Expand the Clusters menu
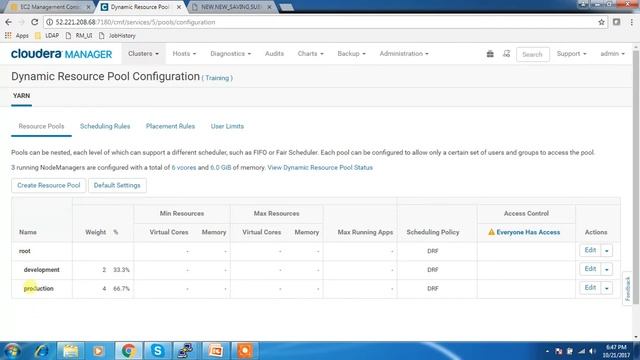 [x=143, y=54]
